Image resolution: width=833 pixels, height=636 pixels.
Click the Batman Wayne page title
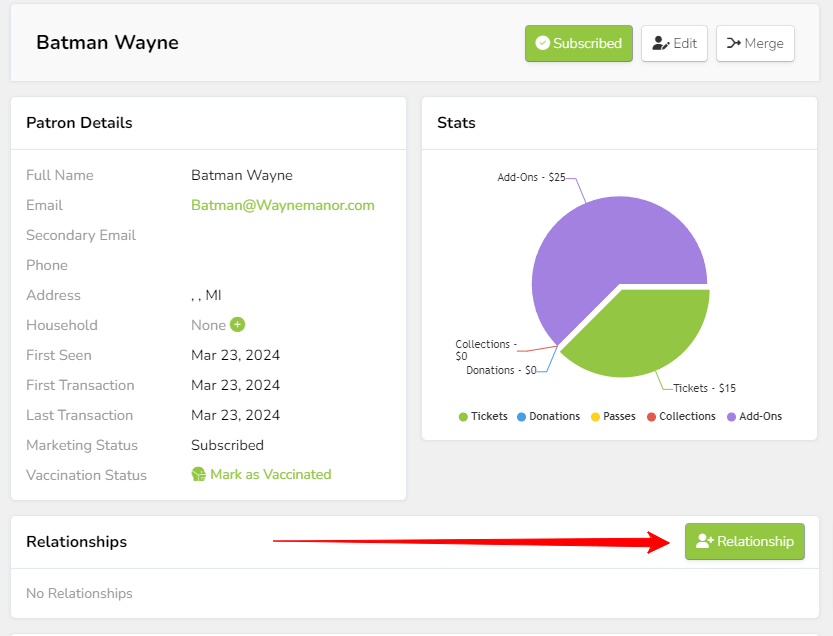[x=107, y=43]
